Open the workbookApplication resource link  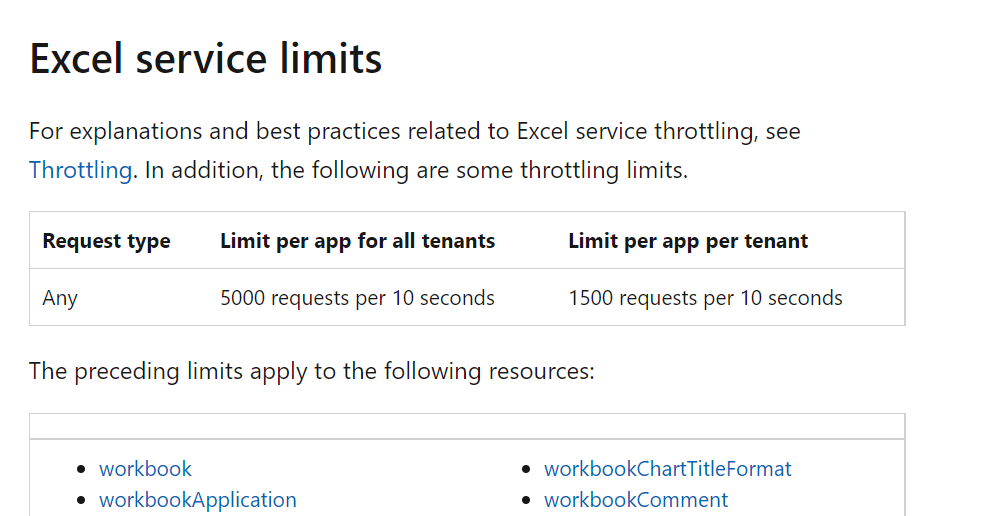[197, 500]
